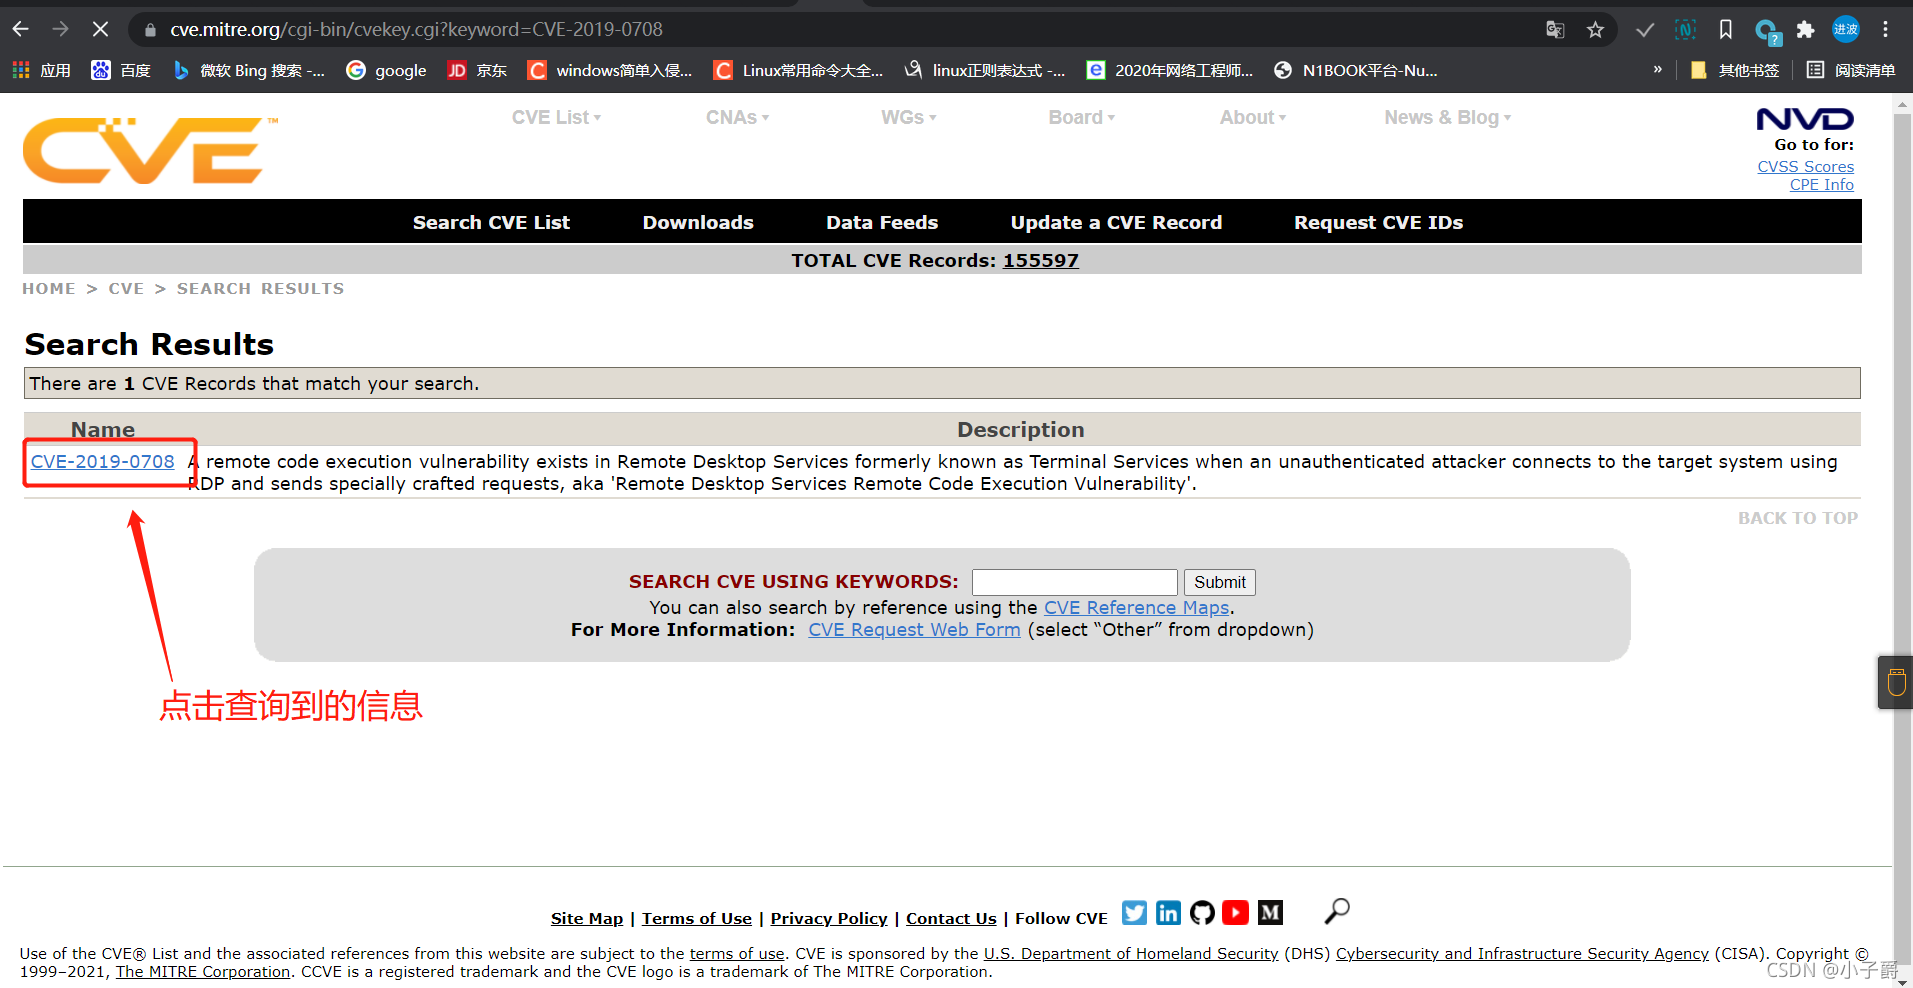Expand the CNAs dropdown menu
The width and height of the screenshot is (1913, 988).
coord(737,117)
